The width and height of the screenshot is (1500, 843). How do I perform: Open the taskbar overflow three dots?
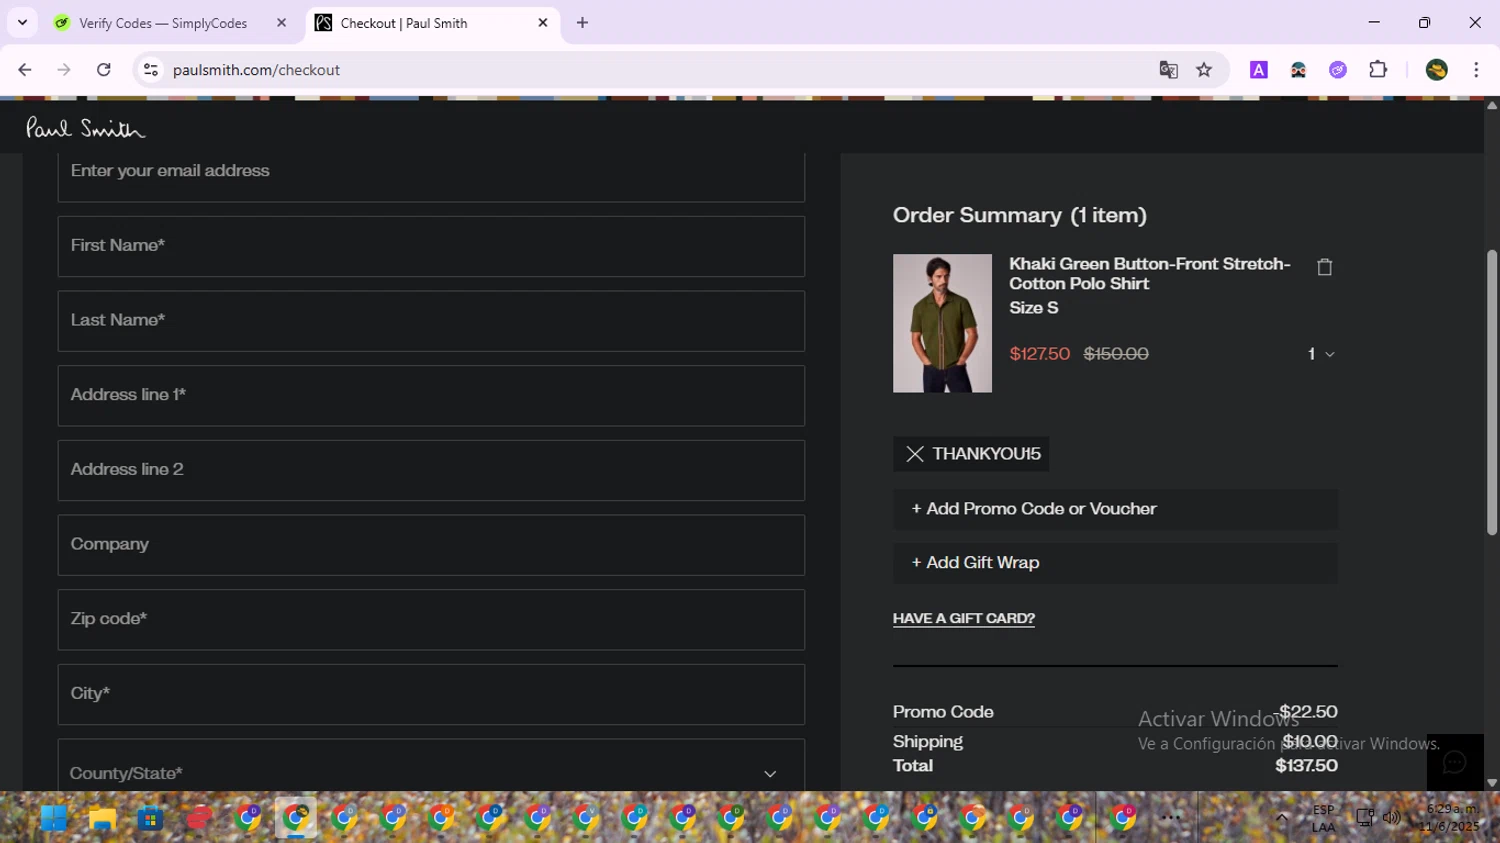tap(1171, 818)
